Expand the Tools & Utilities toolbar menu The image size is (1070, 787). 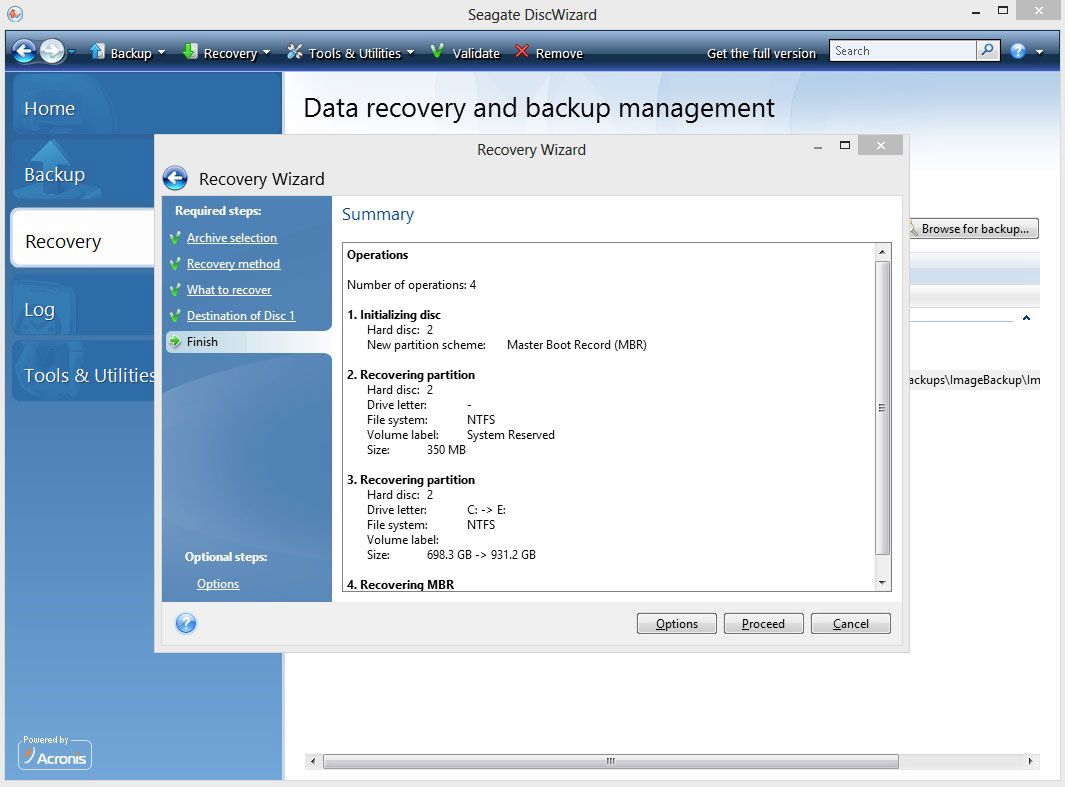(351, 53)
